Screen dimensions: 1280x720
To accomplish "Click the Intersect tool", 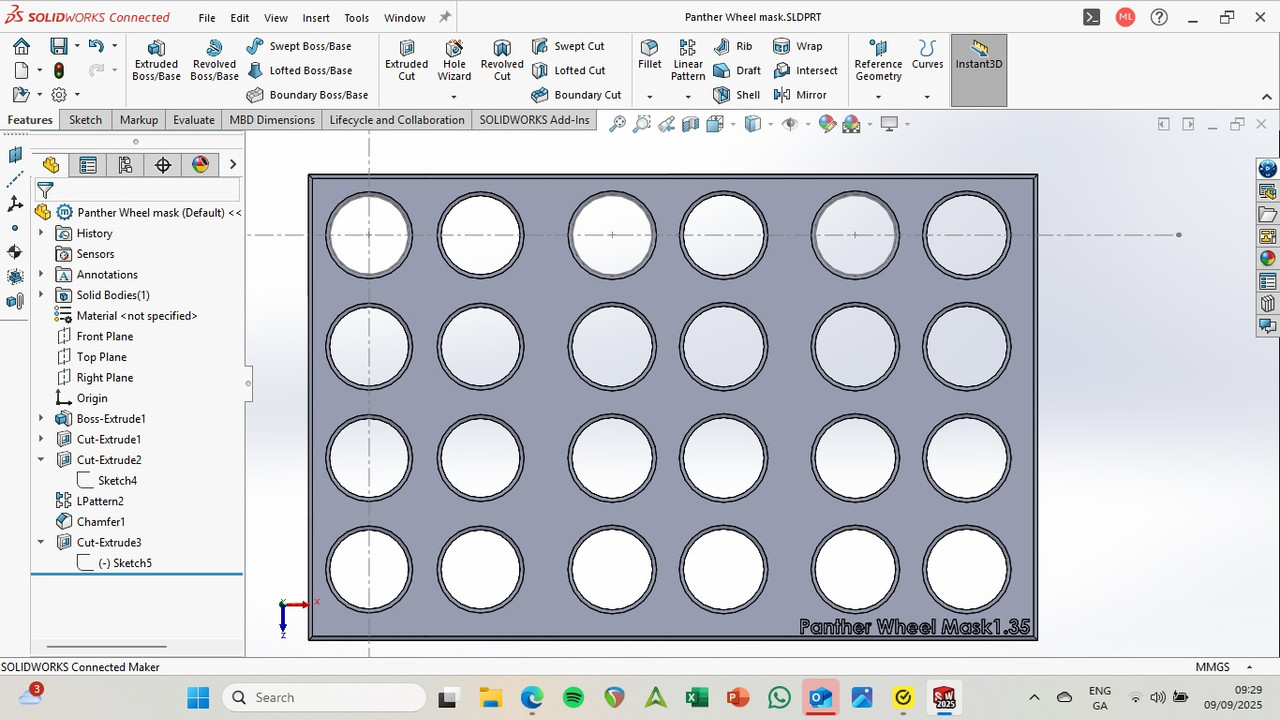I will [805, 71].
